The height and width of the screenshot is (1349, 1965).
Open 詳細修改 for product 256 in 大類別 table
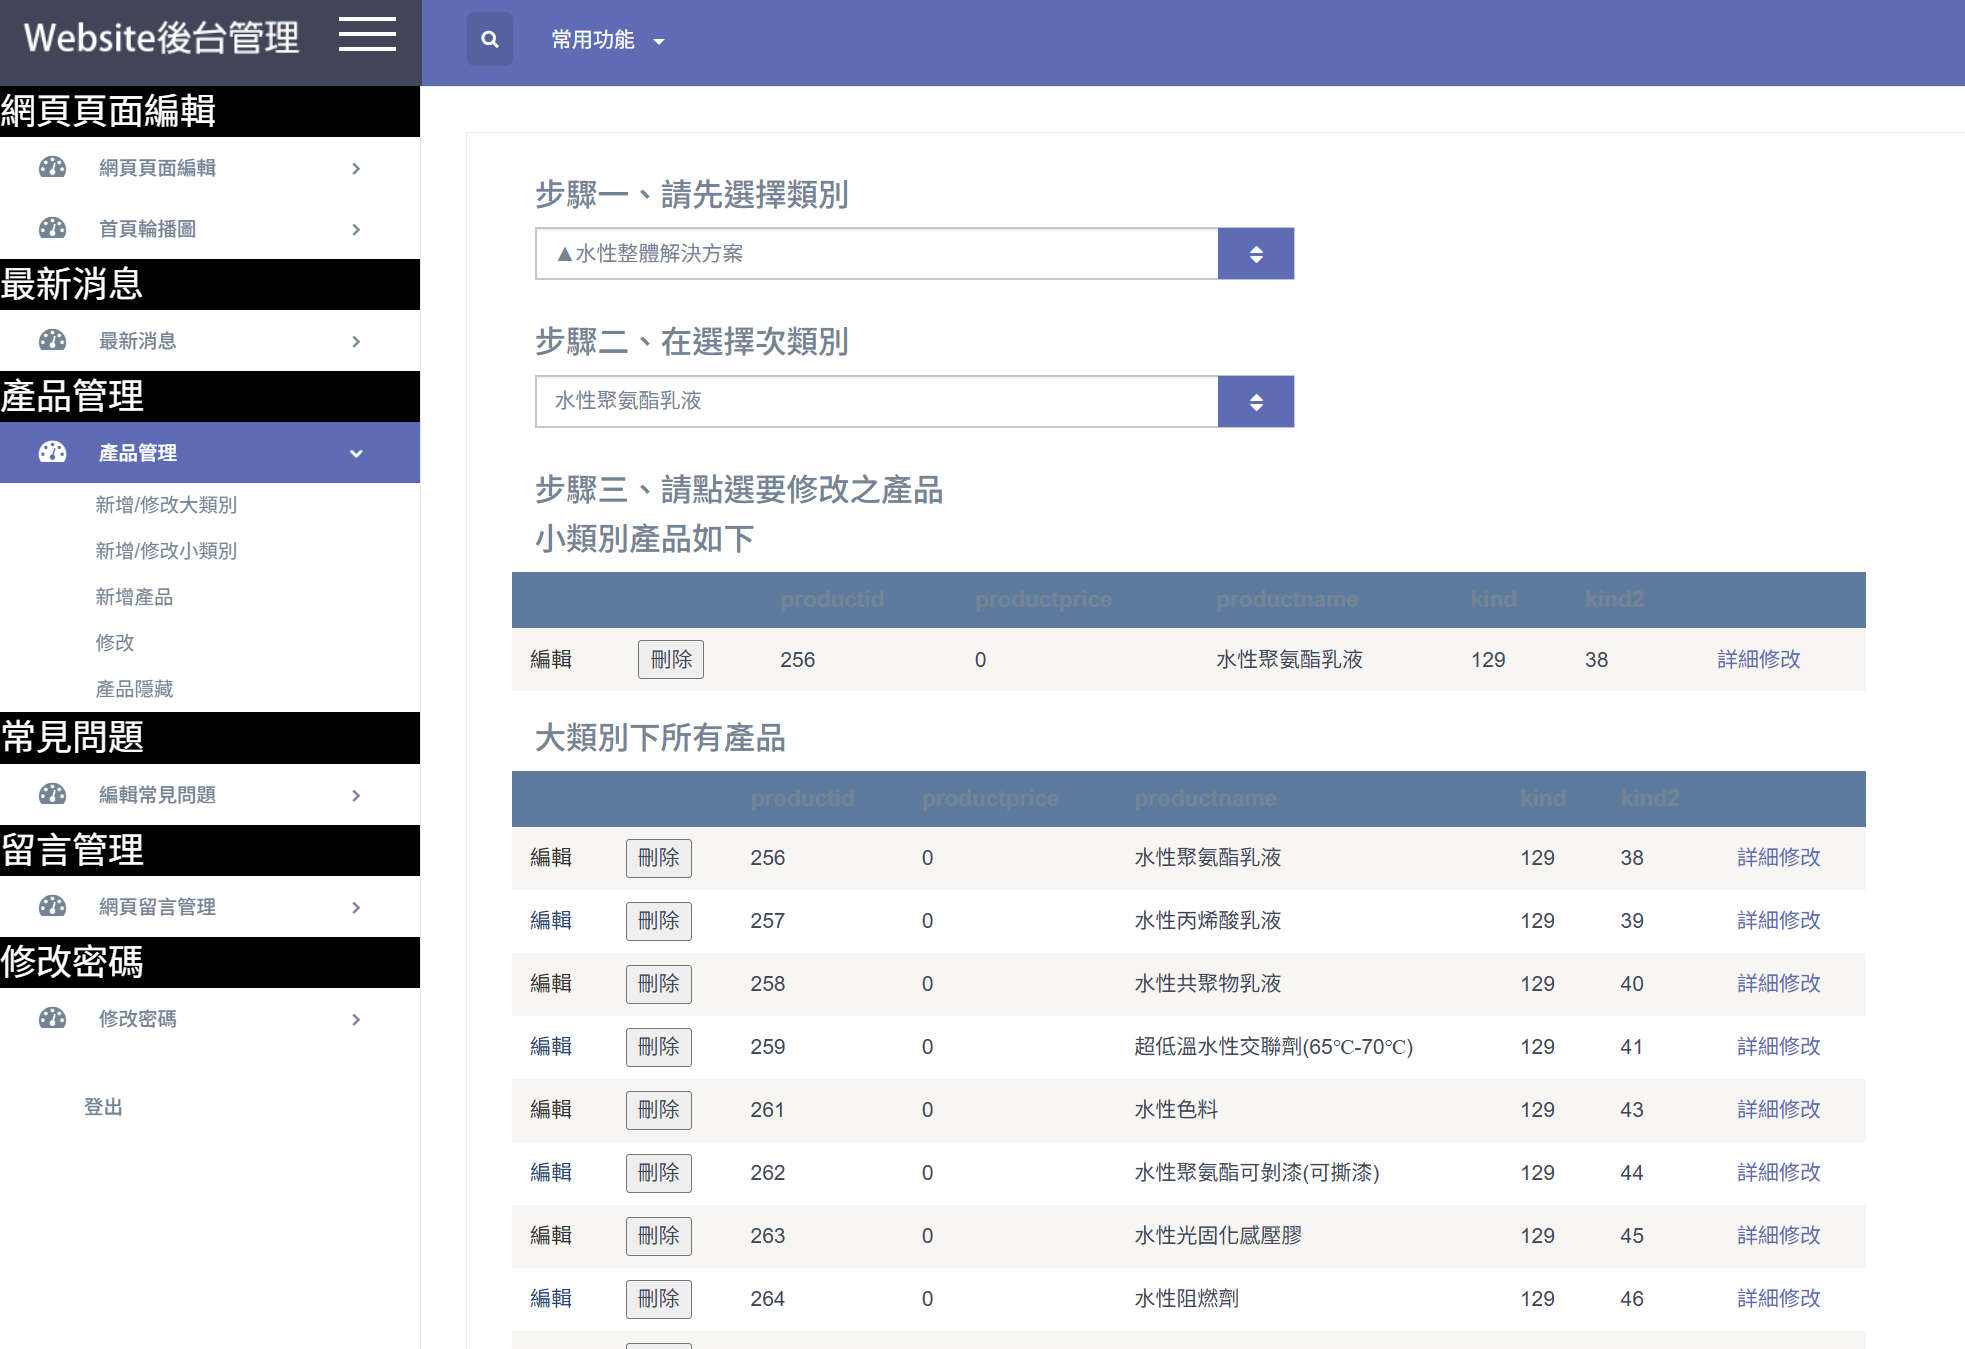coord(1779,857)
